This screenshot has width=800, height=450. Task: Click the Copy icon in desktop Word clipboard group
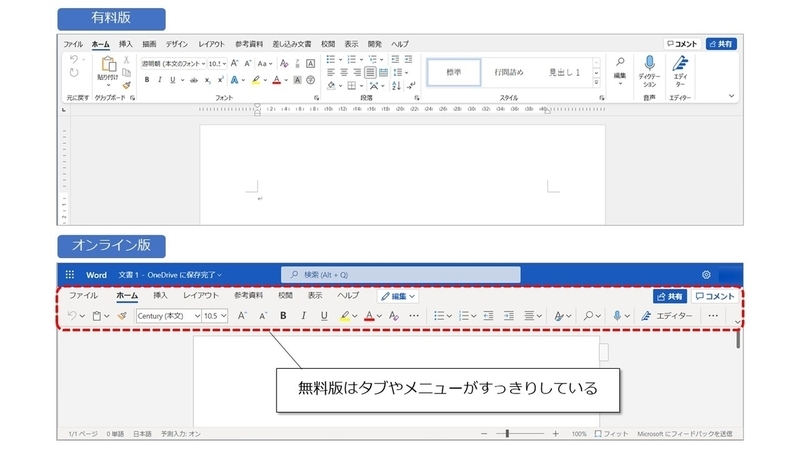[x=127, y=73]
